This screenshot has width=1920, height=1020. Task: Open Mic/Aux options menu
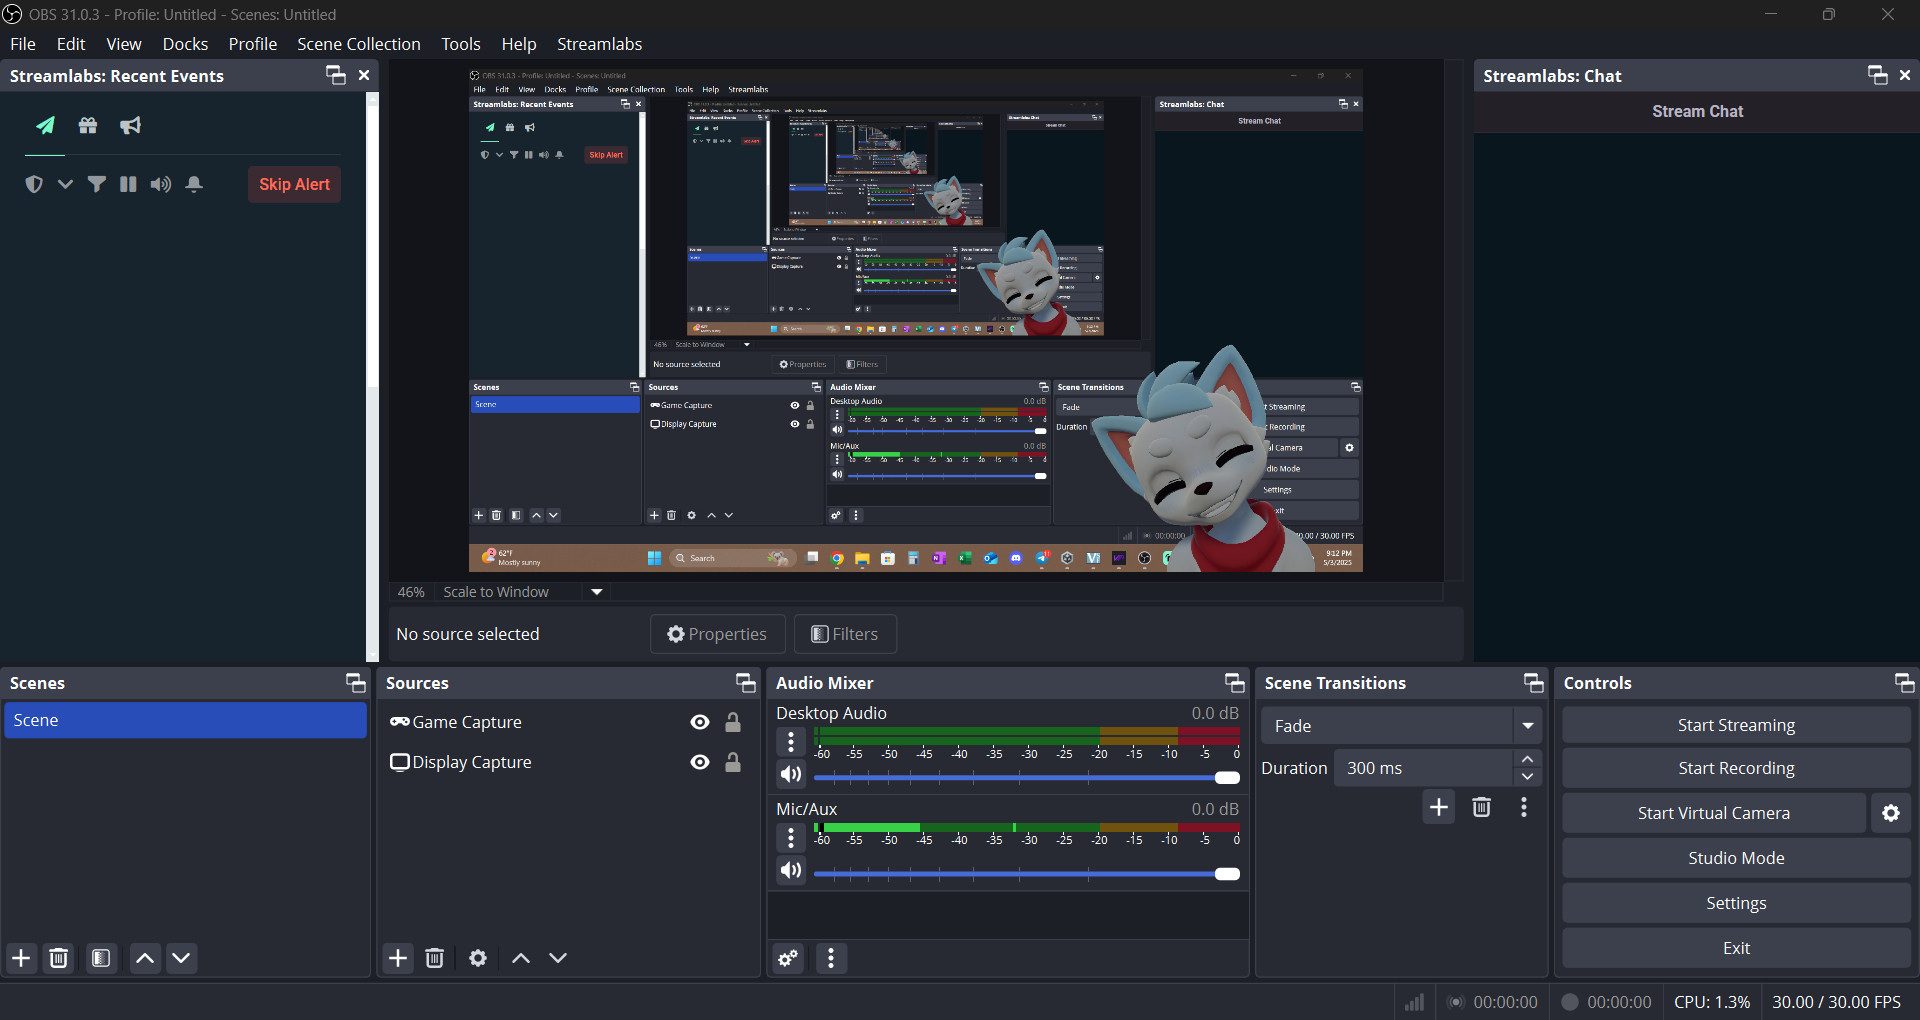791,837
